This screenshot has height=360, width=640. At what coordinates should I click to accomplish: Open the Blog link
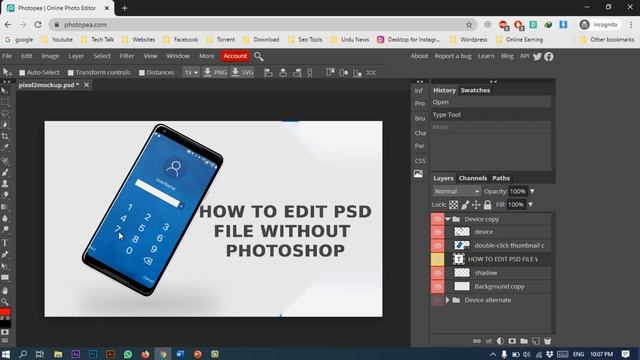click(x=507, y=56)
